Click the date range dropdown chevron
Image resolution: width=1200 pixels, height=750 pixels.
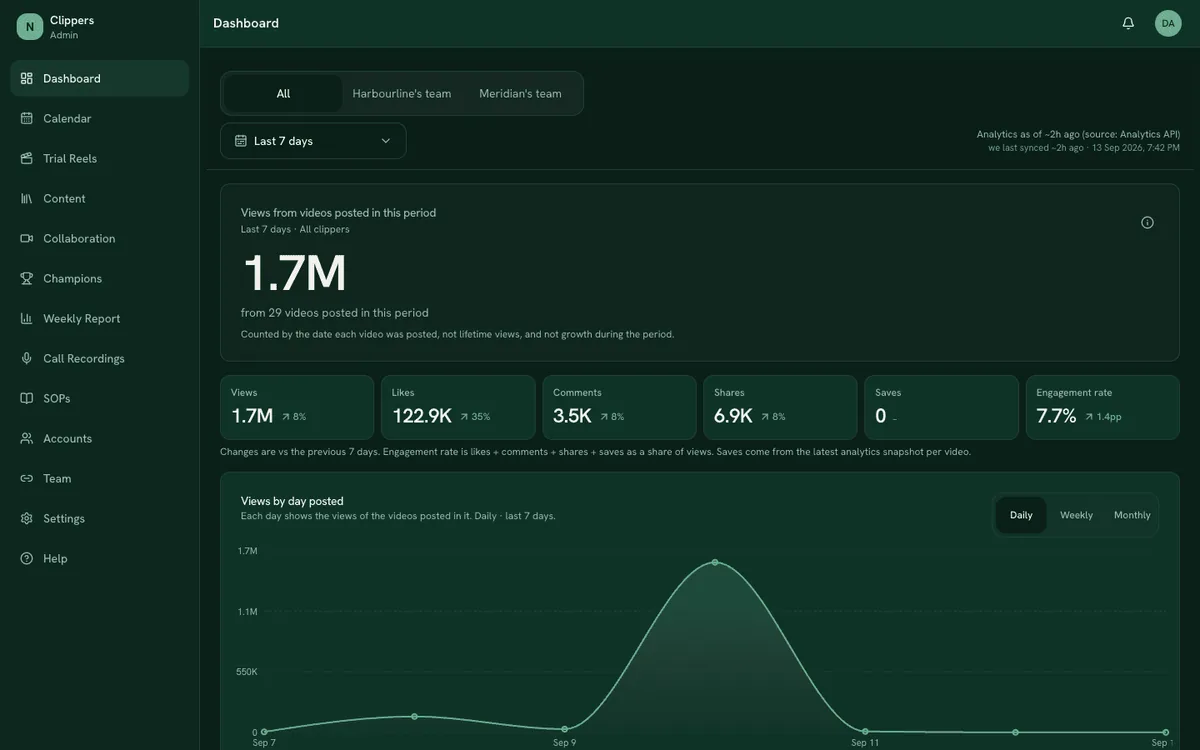click(x=386, y=141)
